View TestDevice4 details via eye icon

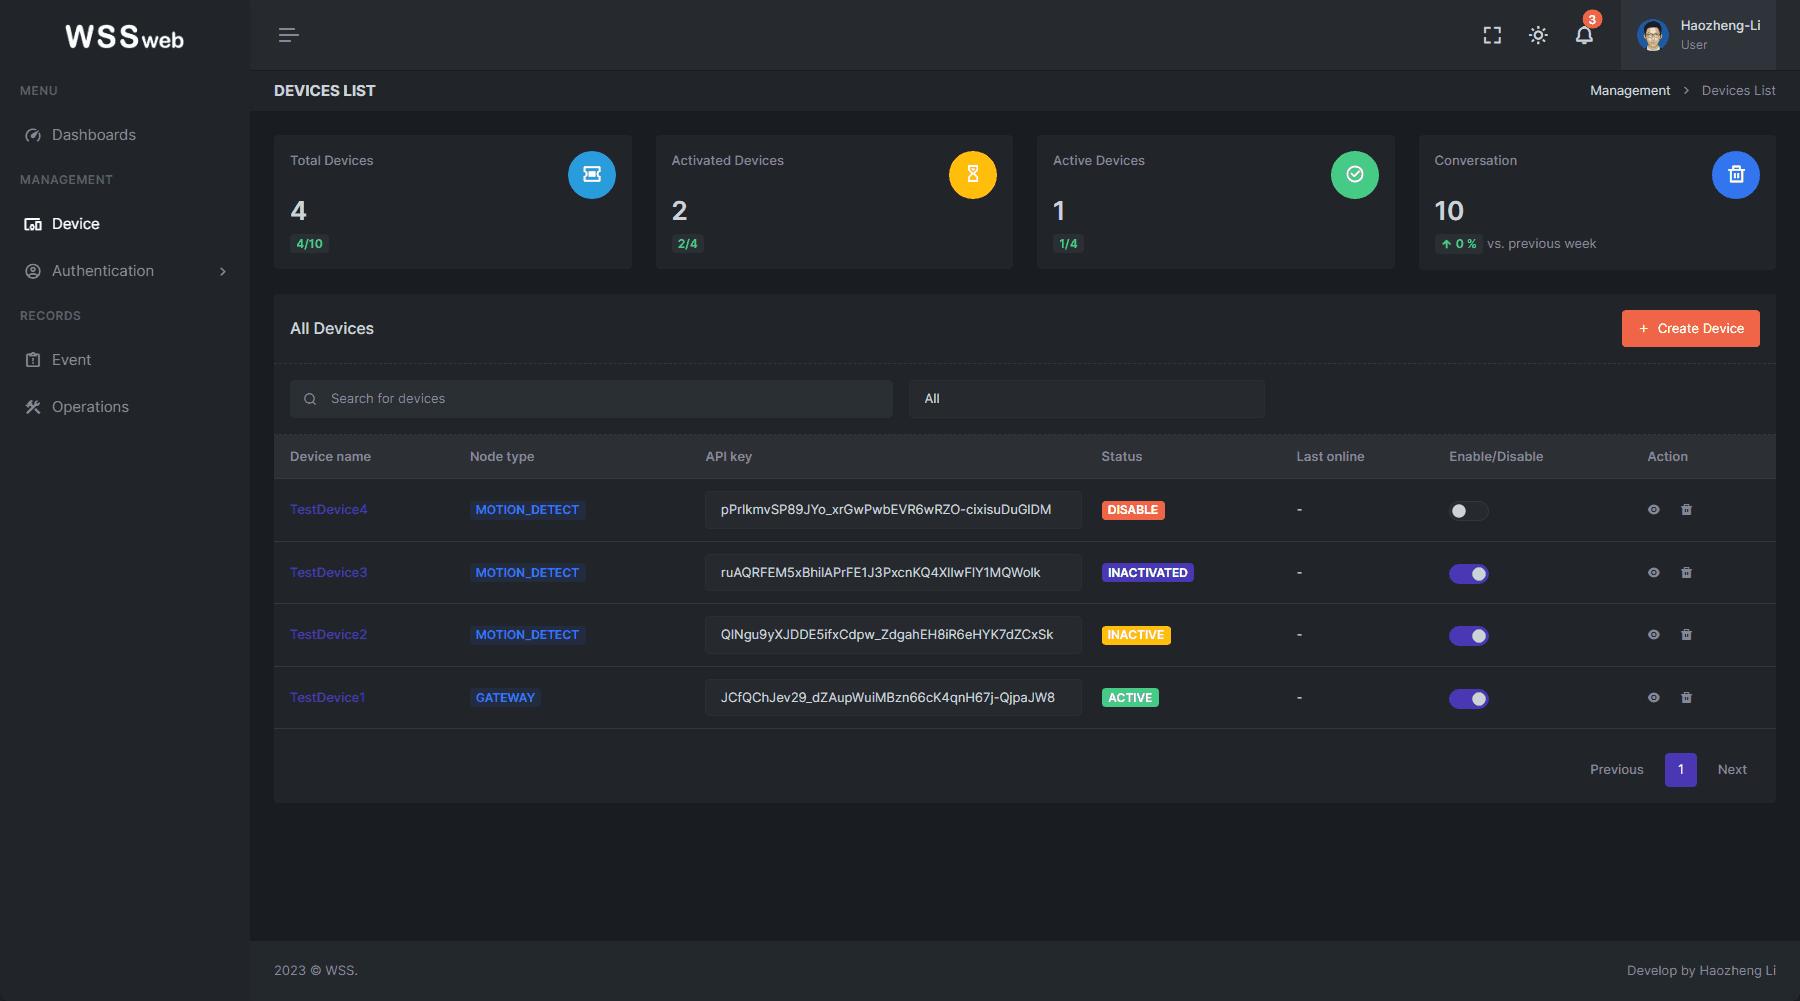click(x=1654, y=510)
